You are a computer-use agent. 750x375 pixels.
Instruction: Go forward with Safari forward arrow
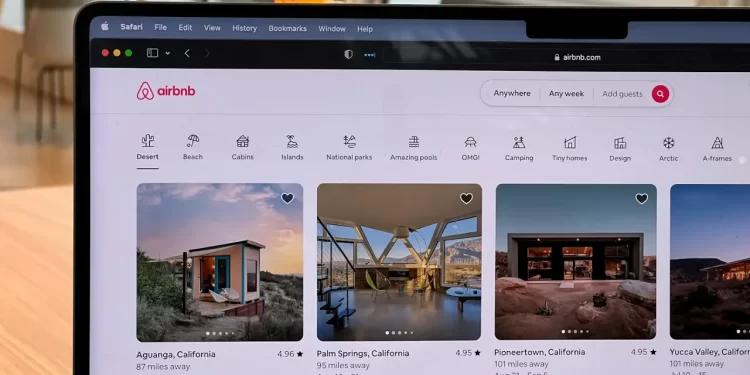click(207, 54)
